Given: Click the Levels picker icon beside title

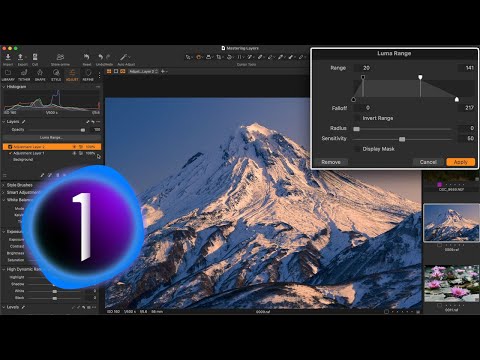Looking at the screenshot, I should 24,307.
